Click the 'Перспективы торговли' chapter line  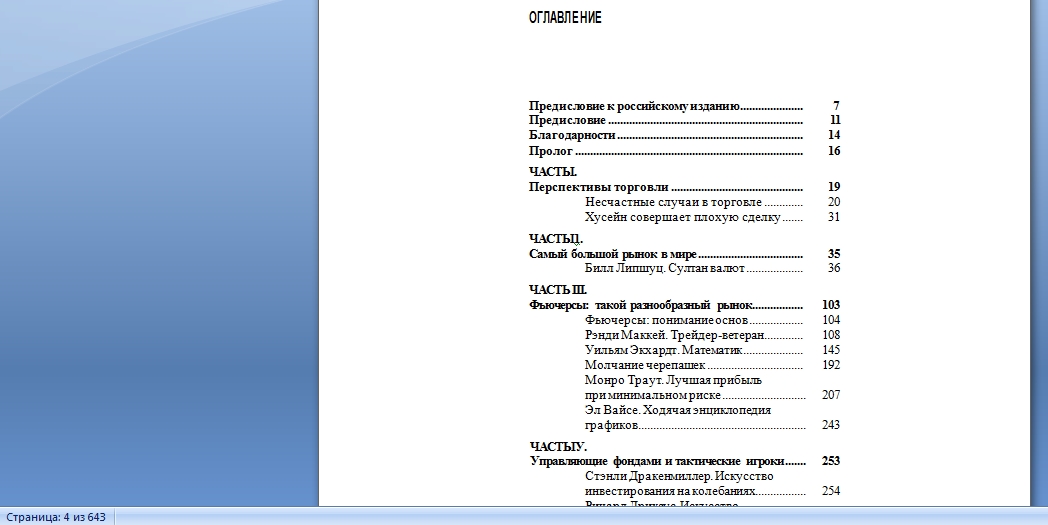tap(598, 187)
